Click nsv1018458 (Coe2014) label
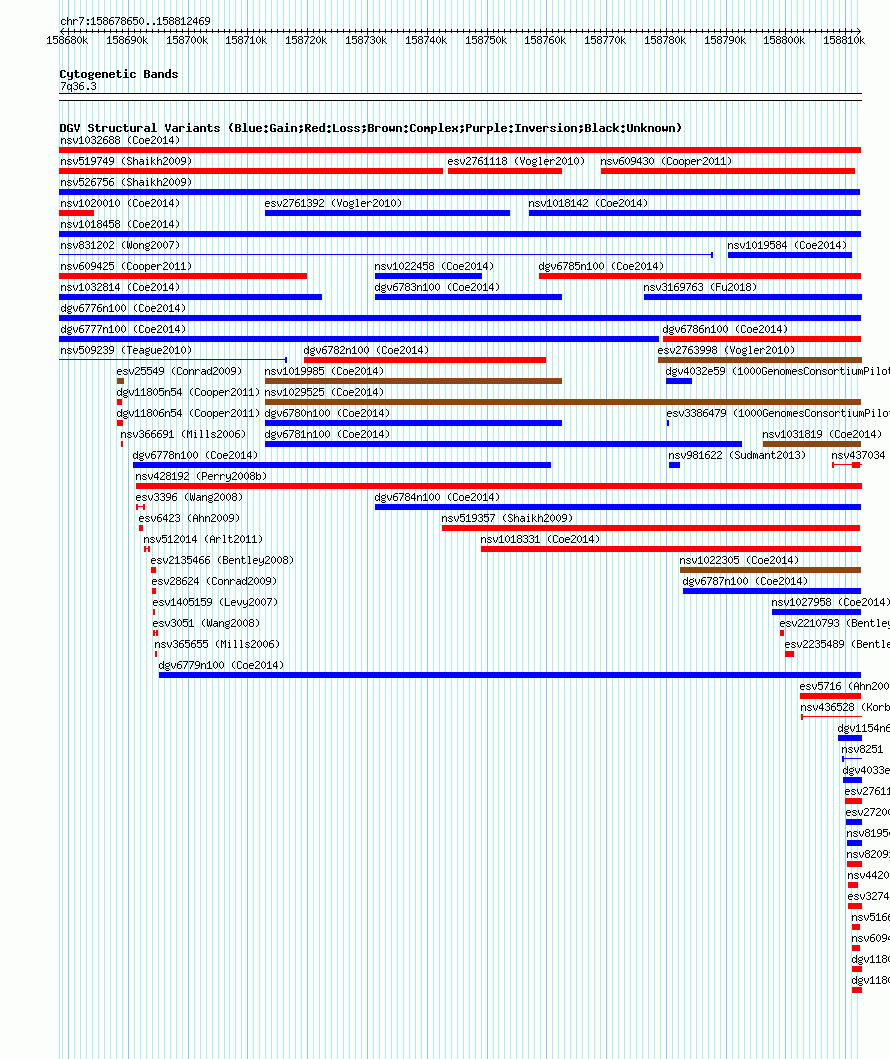Image resolution: width=890 pixels, height=1059 pixels. tap(120, 224)
